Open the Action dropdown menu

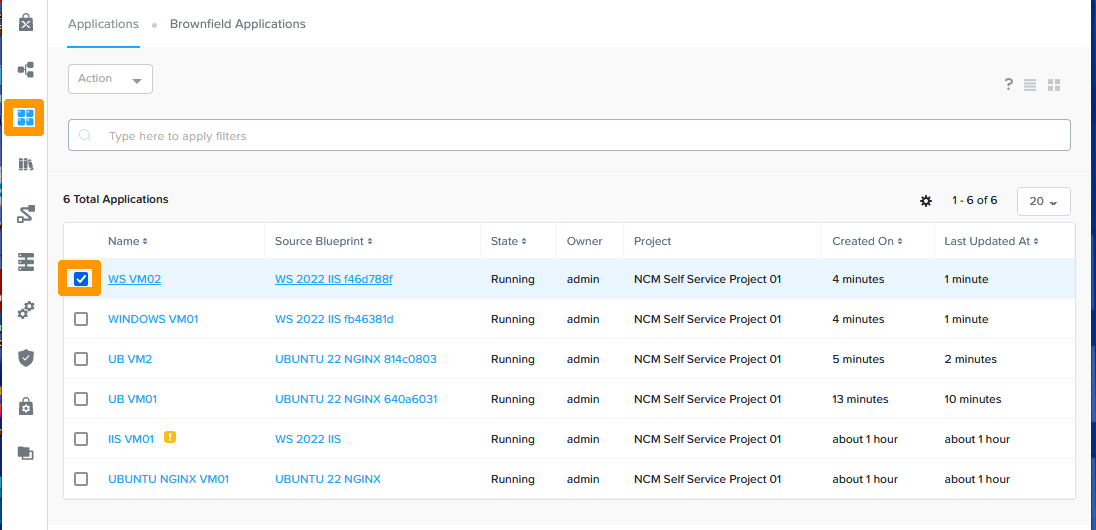[110, 79]
